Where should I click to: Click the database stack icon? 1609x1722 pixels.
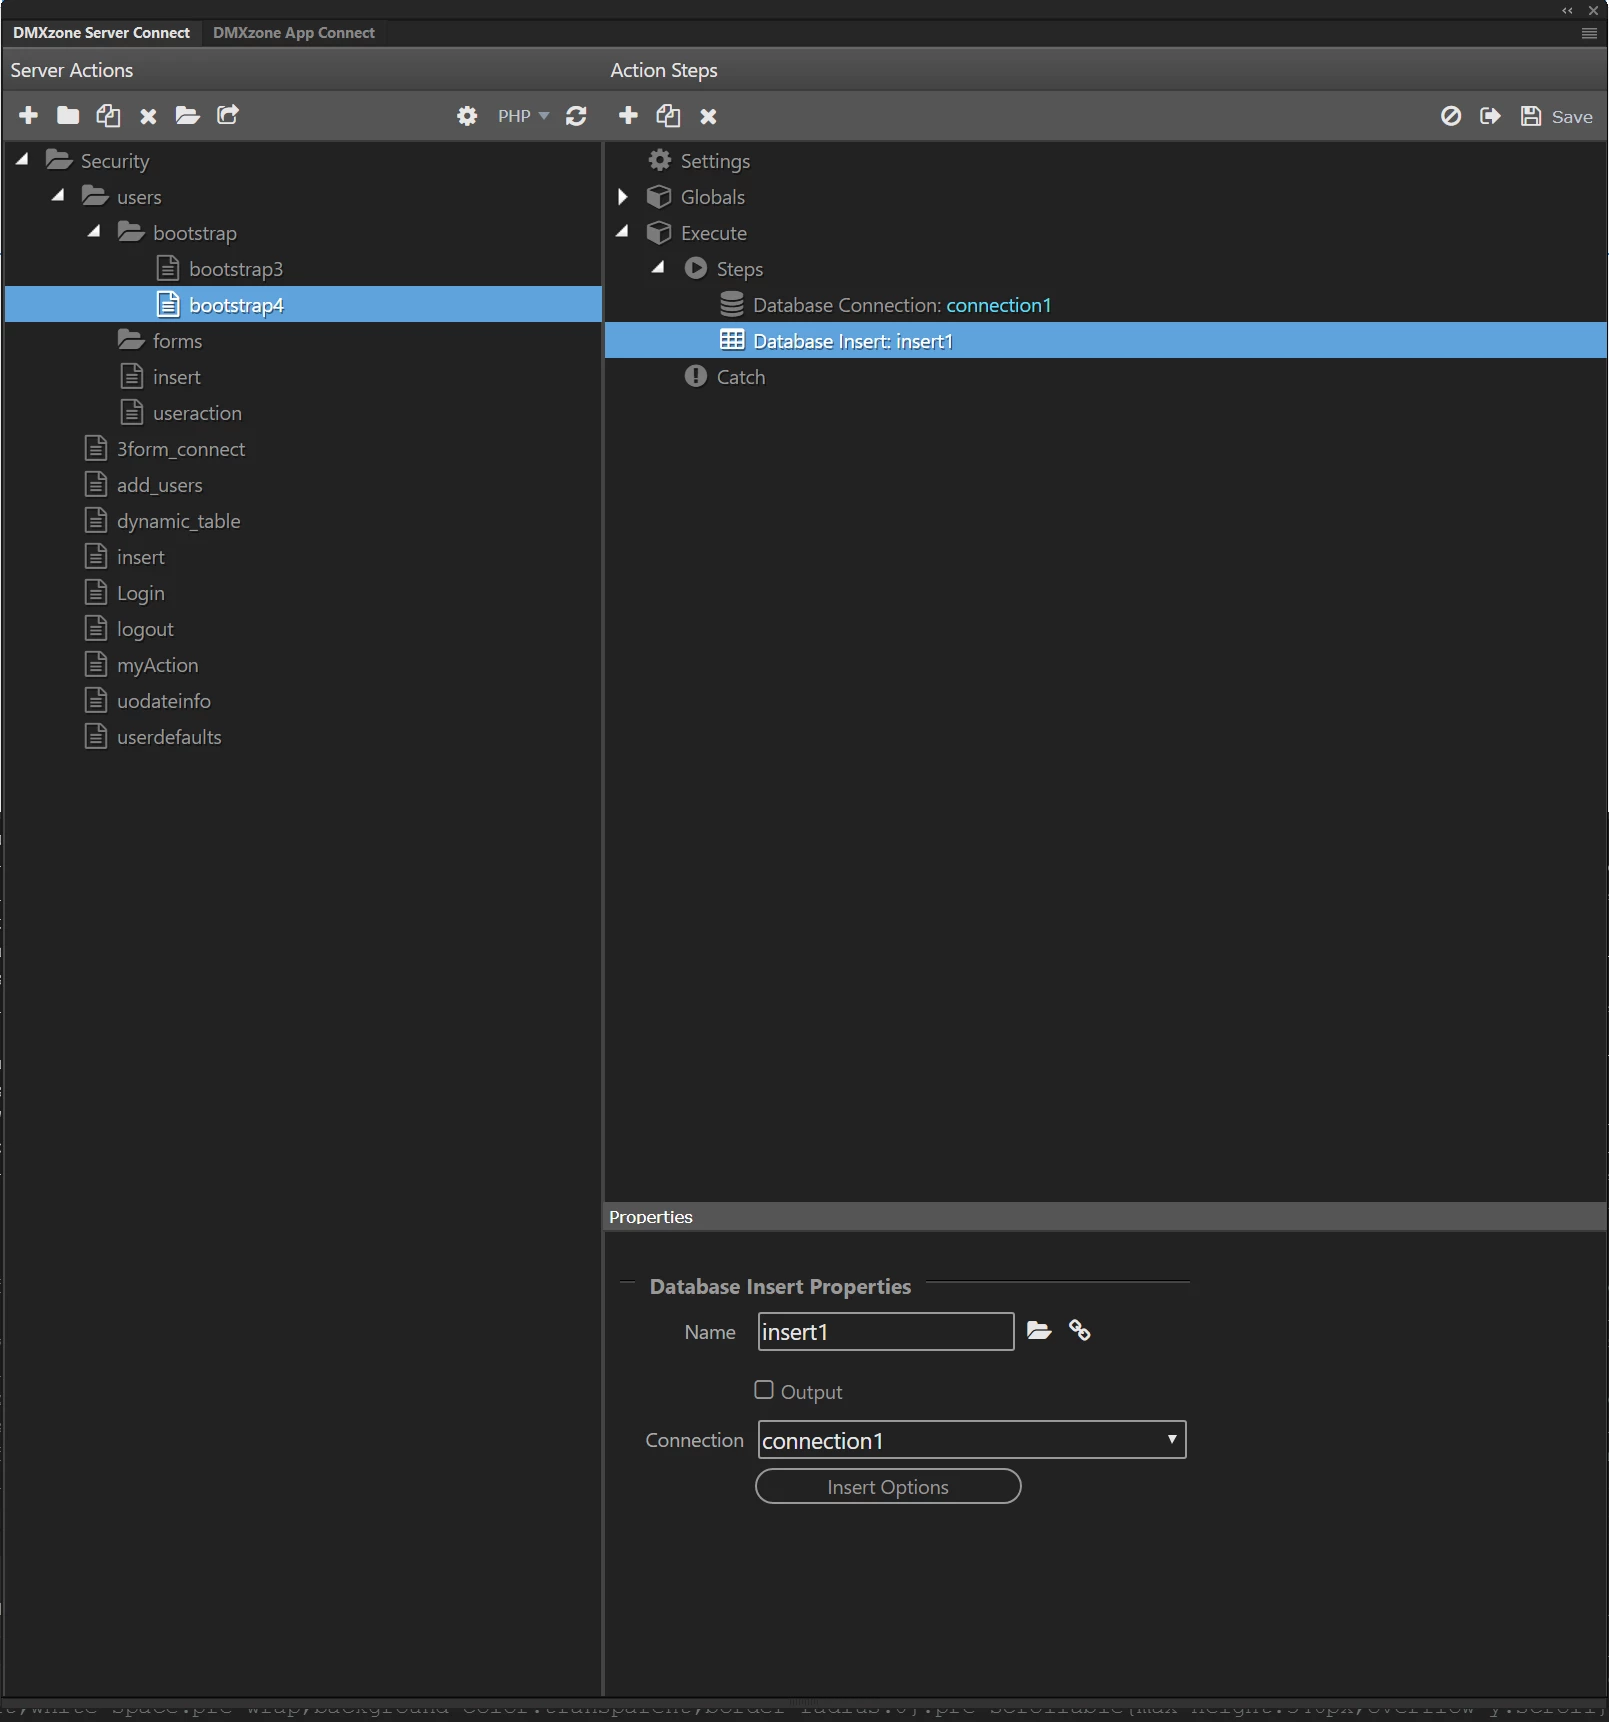[x=732, y=304]
